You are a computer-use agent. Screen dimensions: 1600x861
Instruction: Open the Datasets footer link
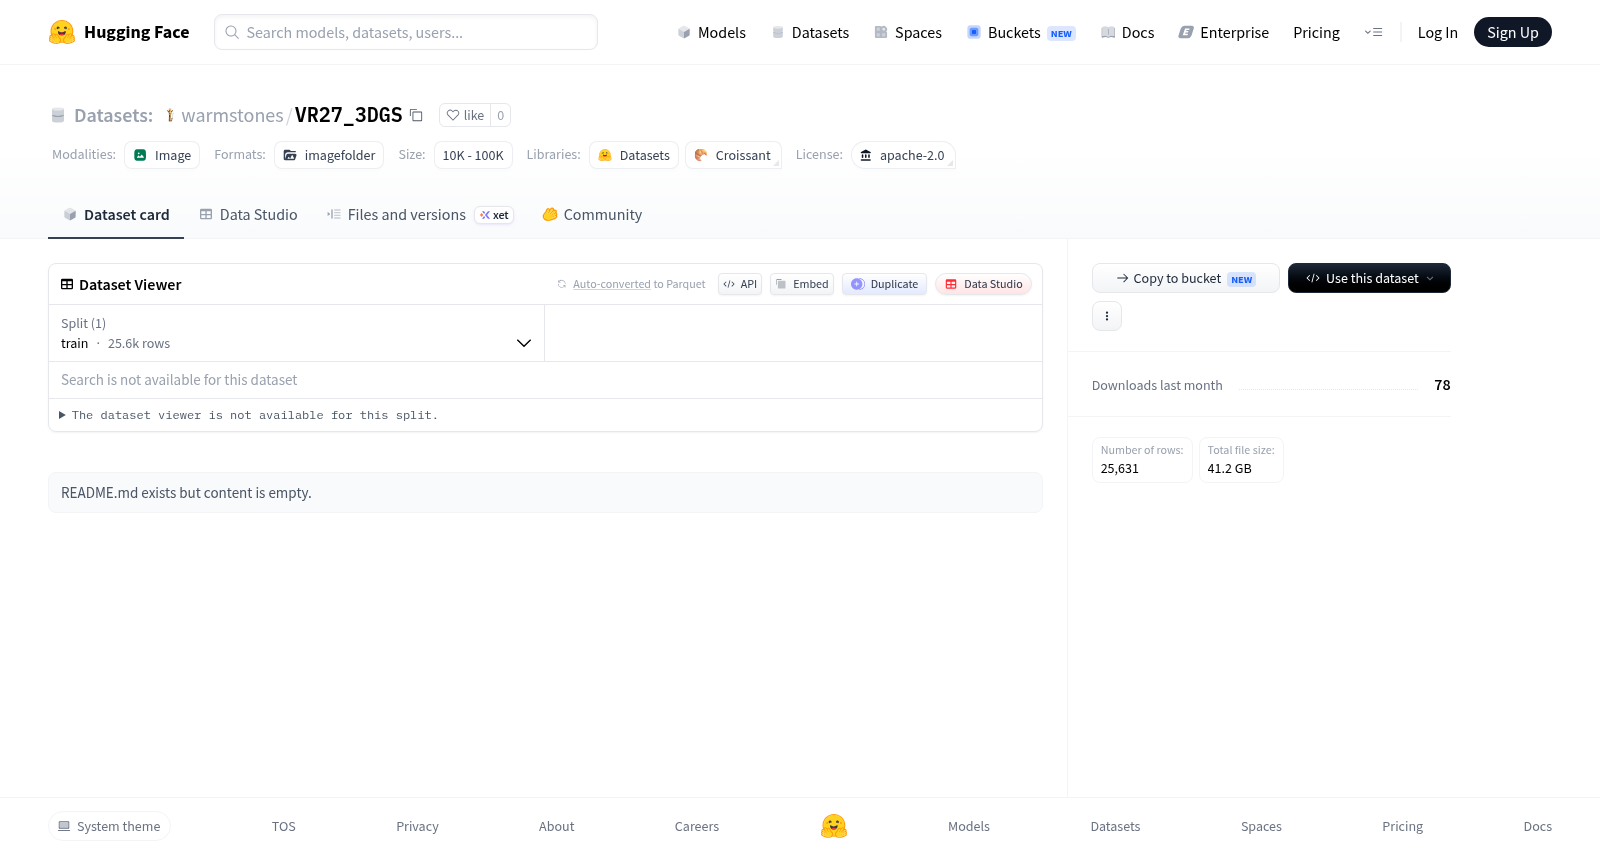(x=1115, y=826)
